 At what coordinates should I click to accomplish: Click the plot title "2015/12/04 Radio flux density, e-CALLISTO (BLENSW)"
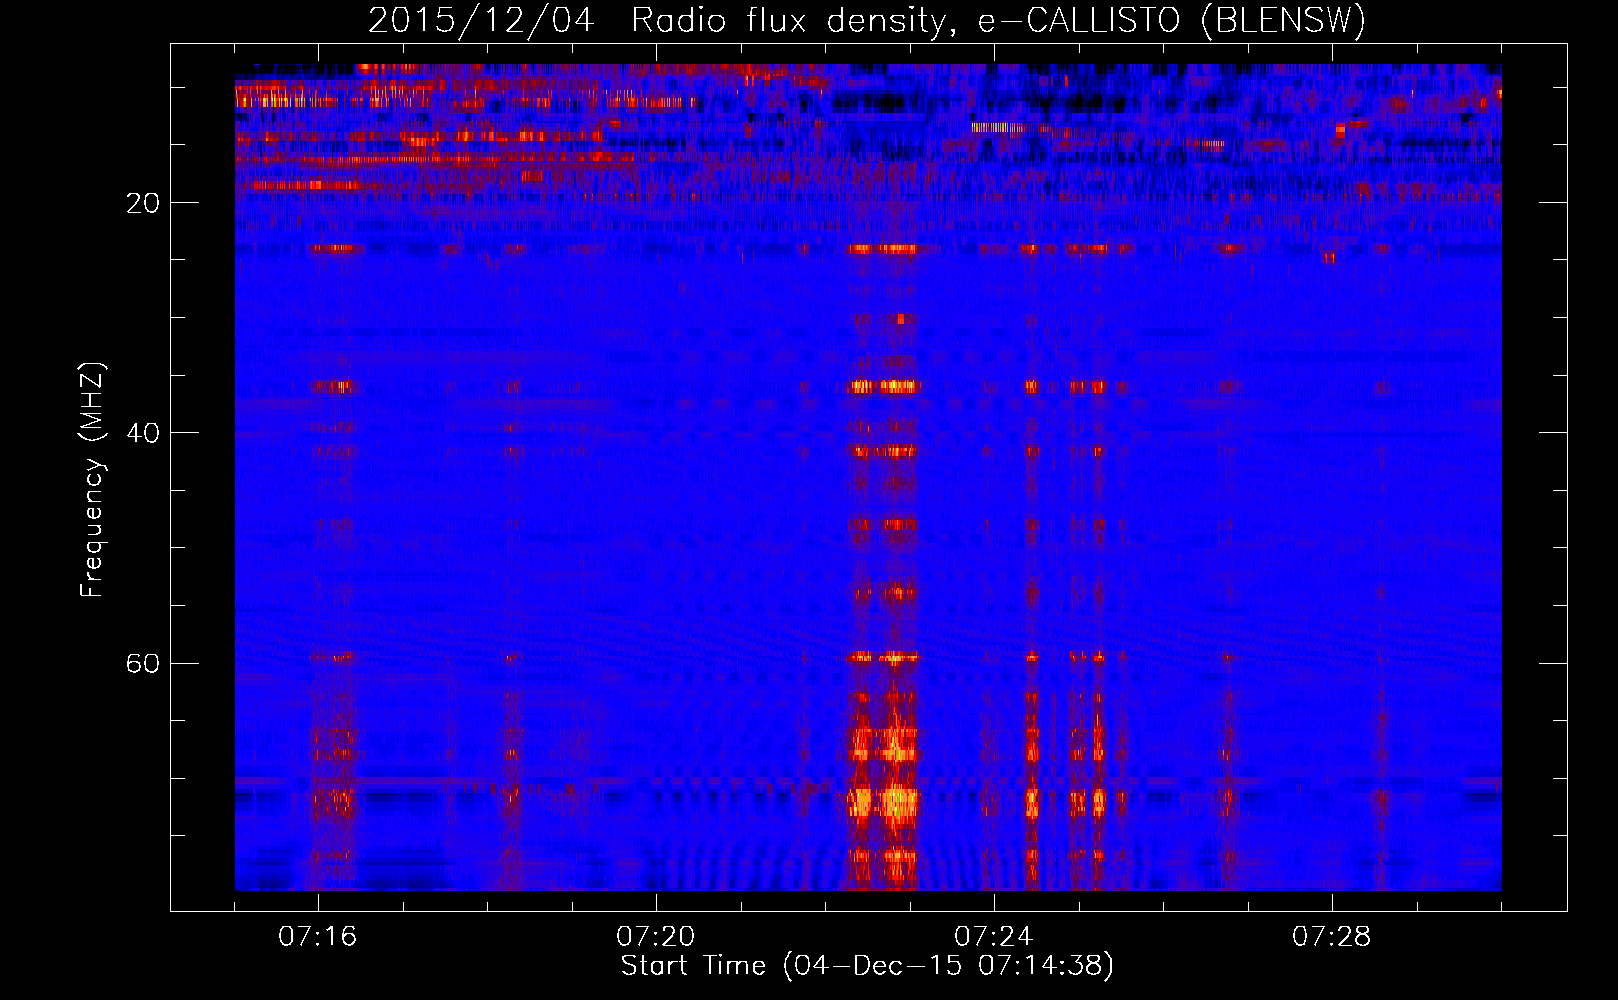coord(867,20)
